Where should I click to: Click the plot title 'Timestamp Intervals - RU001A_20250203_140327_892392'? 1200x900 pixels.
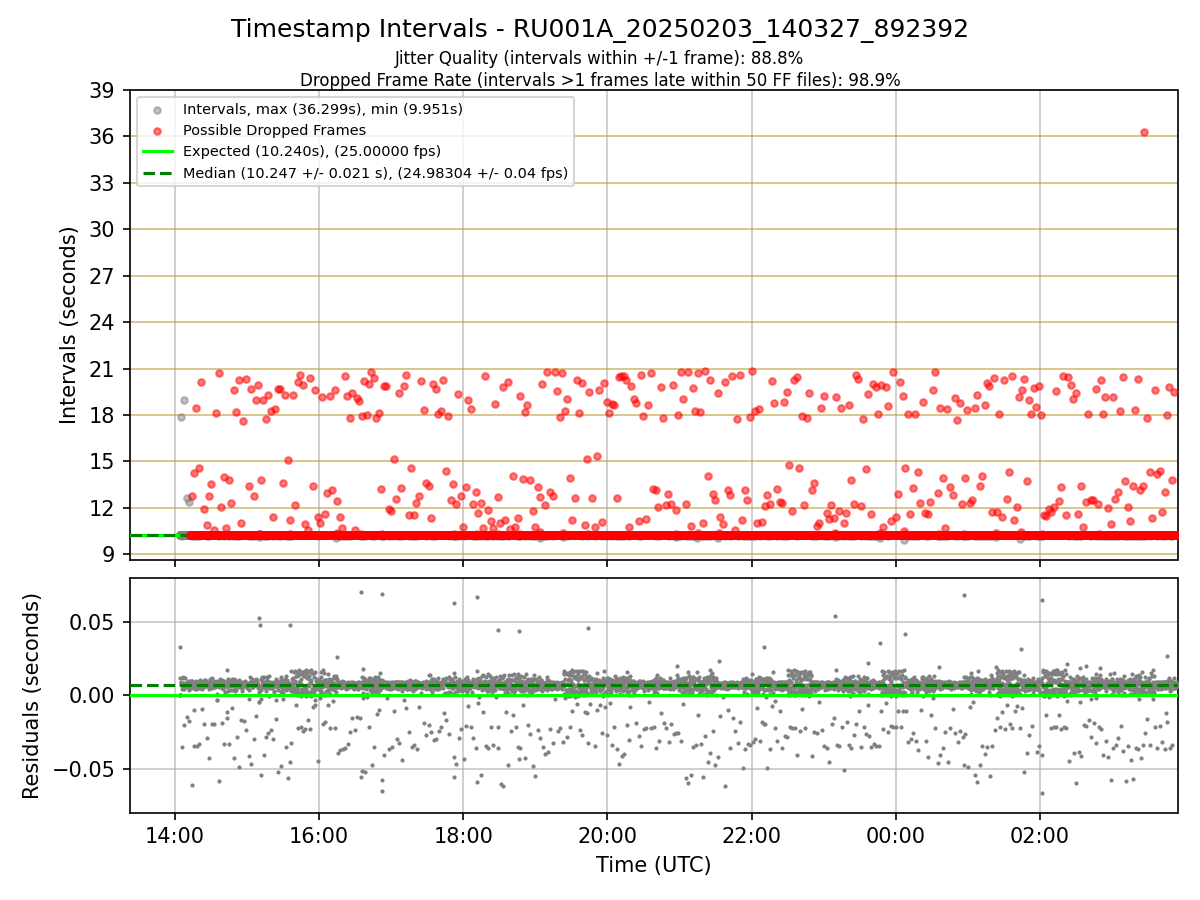(x=599, y=29)
